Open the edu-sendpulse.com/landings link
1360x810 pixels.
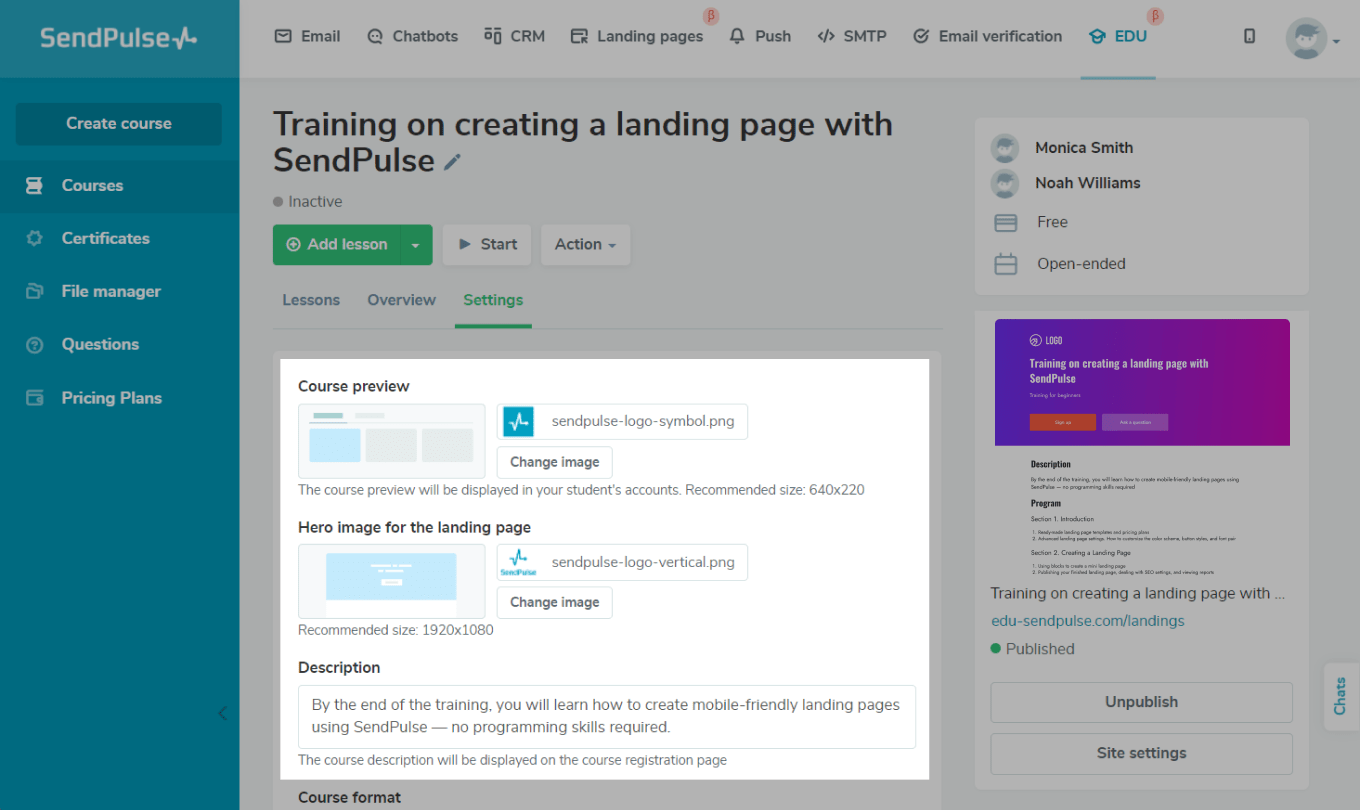pyautogui.click(x=1088, y=621)
